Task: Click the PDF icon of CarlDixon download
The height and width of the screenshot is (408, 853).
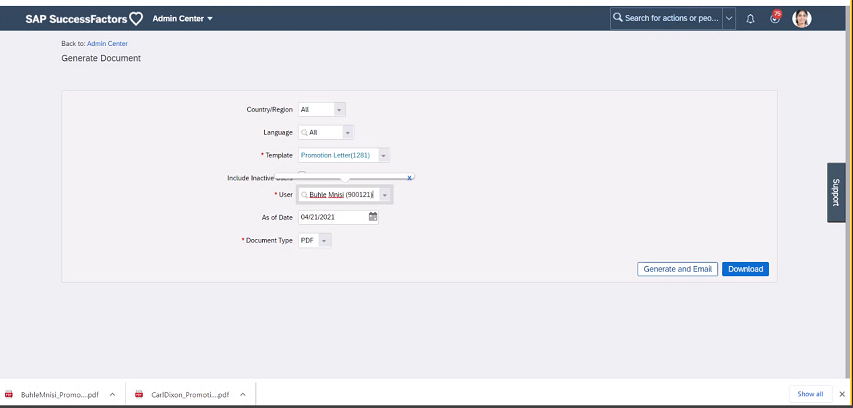Action: point(139,394)
